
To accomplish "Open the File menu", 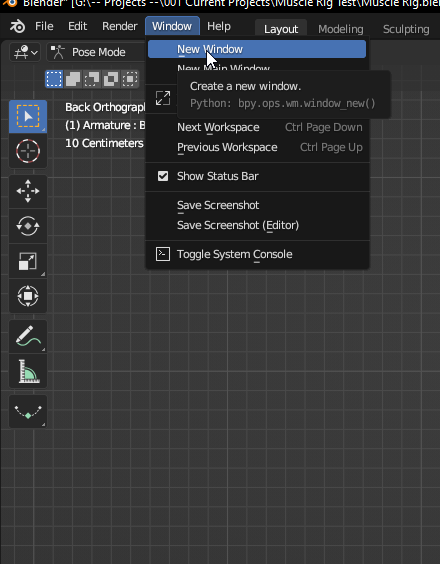I will [44, 26].
